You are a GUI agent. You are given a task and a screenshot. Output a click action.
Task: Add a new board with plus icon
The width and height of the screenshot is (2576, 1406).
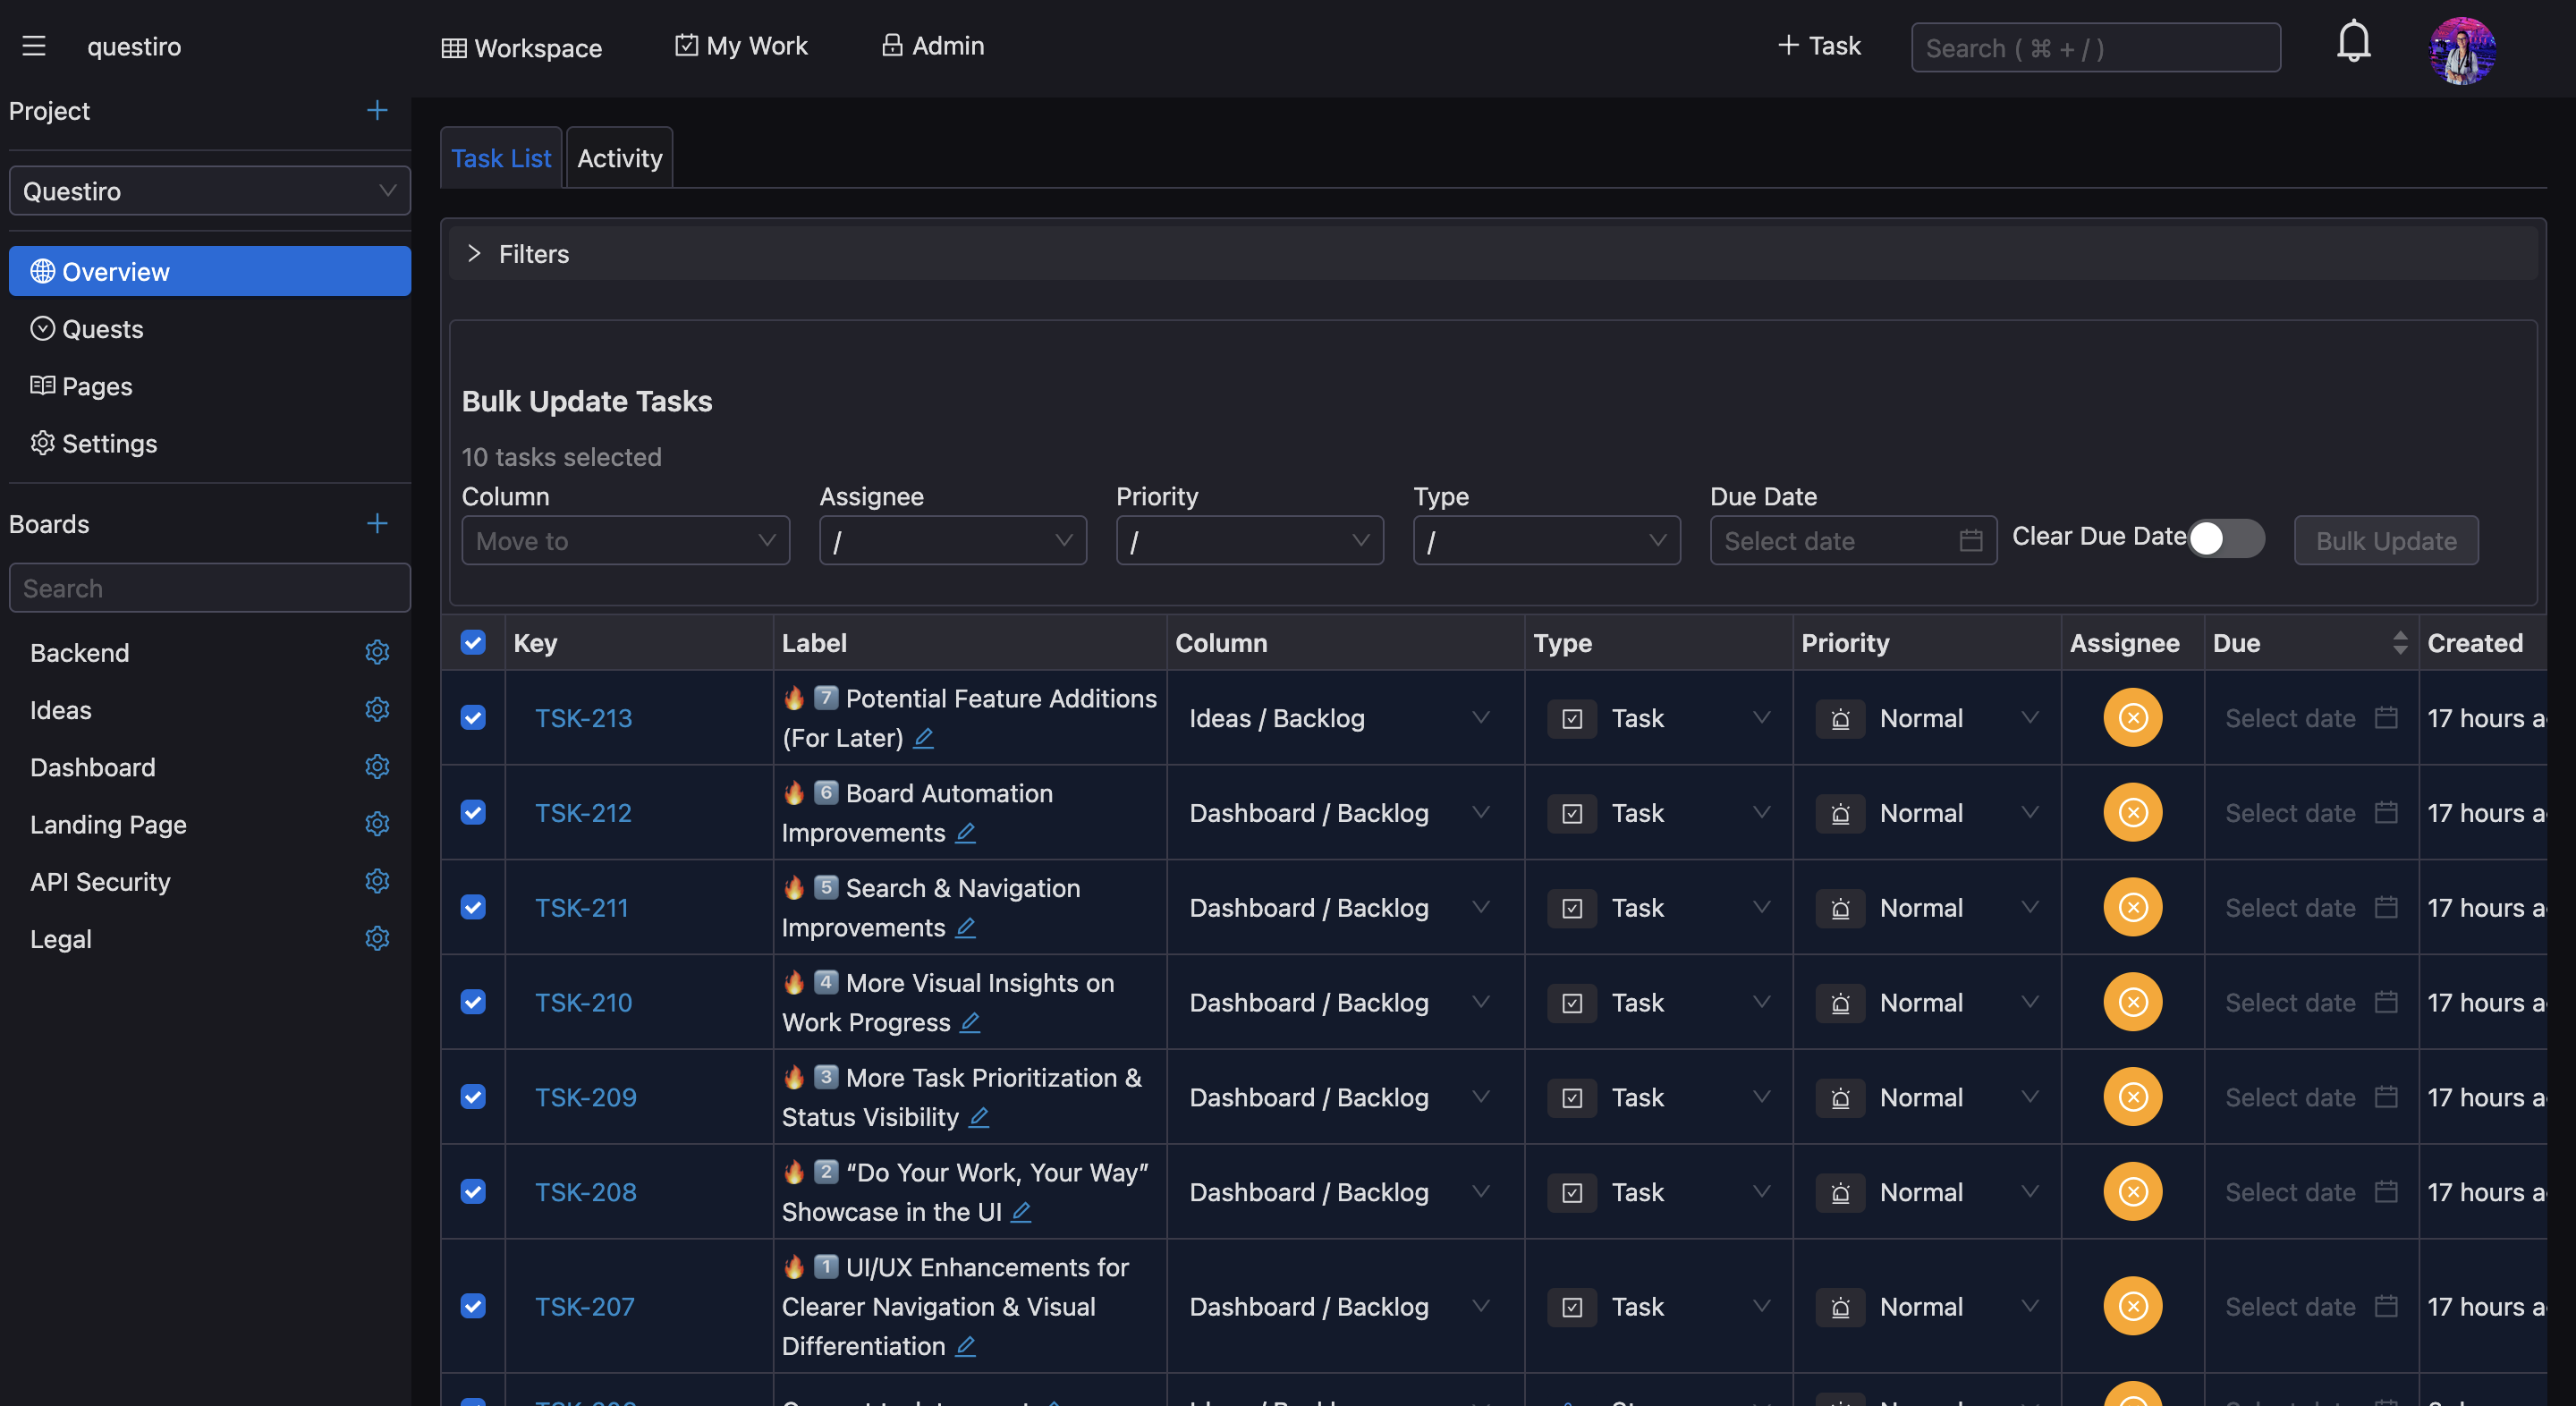coord(377,523)
